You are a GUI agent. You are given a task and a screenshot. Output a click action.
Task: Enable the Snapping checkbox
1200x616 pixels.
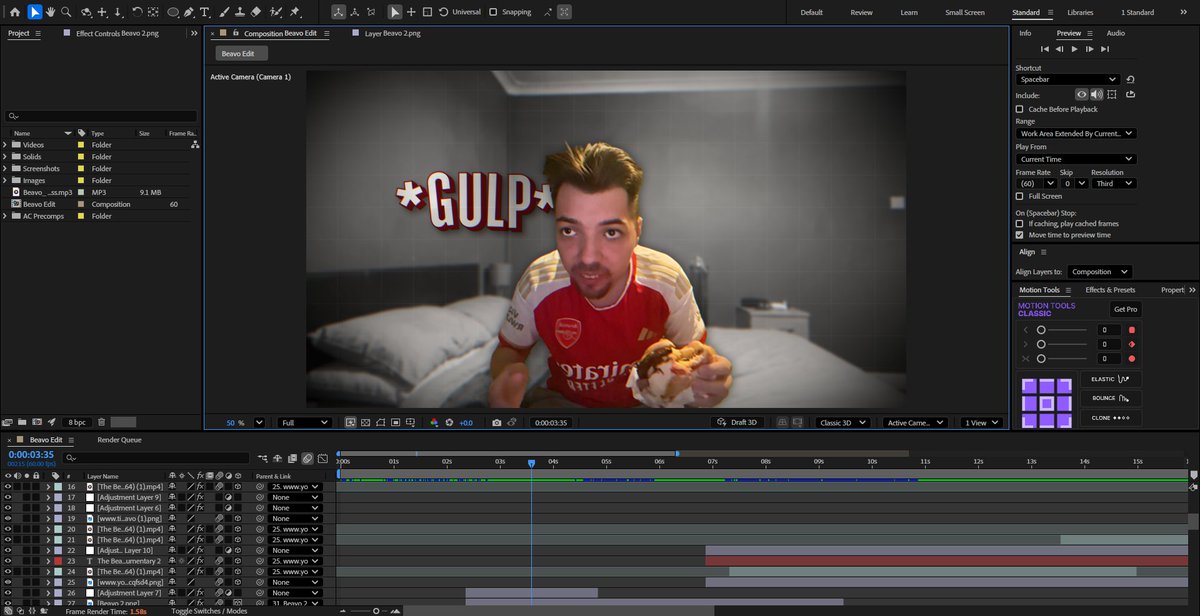pos(493,12)
